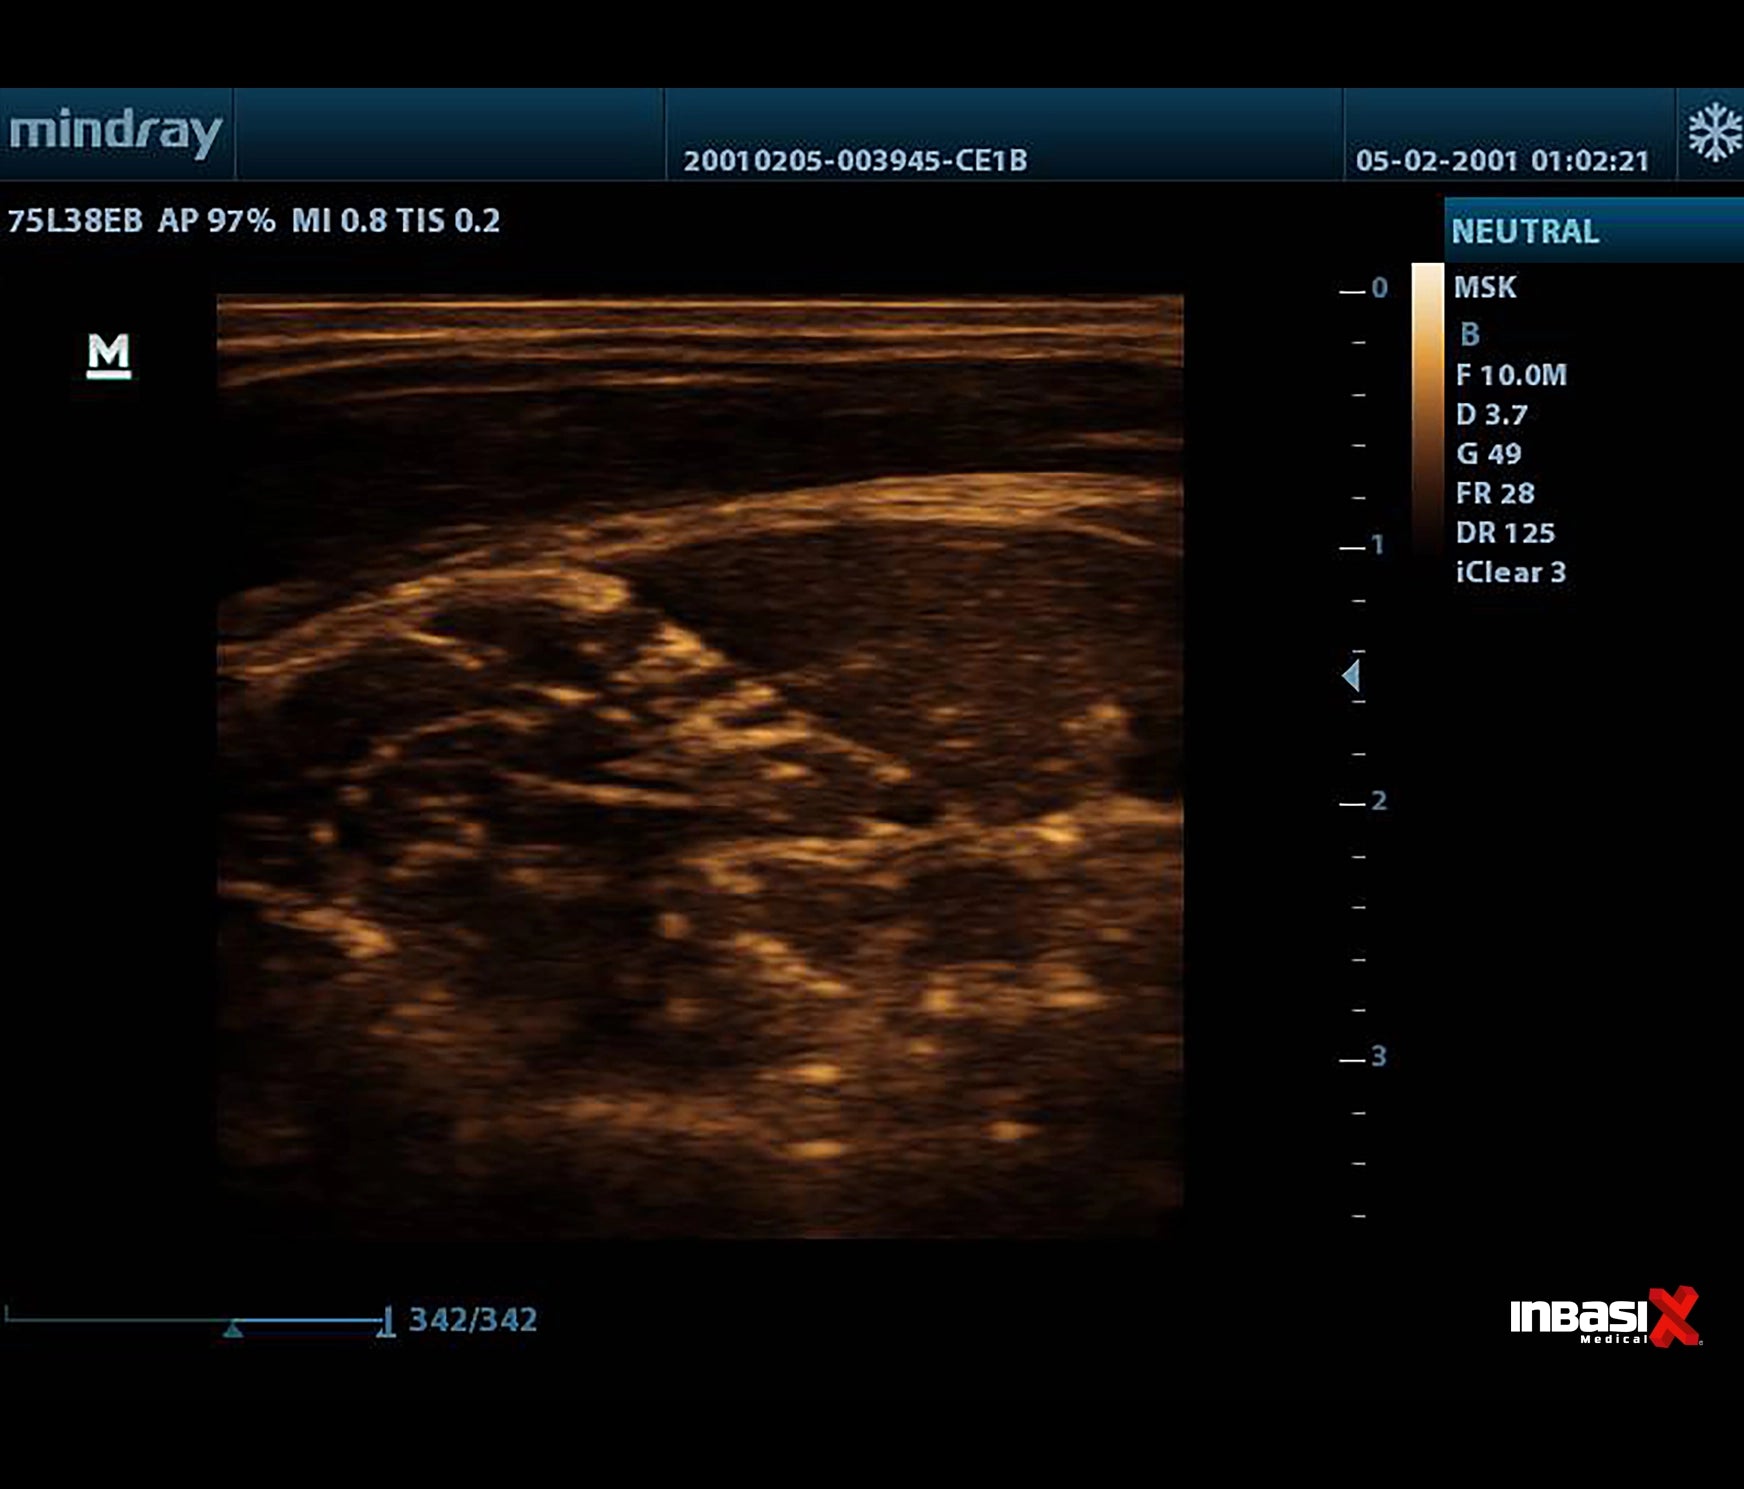Click the grayscale tint color bar
Viewport: 1744px width, 1489px height.
click(1427, 410)
